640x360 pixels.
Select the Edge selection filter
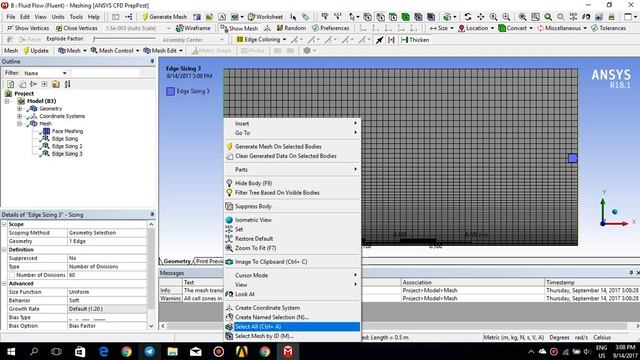pyautogui.click(x=380, y=17)
